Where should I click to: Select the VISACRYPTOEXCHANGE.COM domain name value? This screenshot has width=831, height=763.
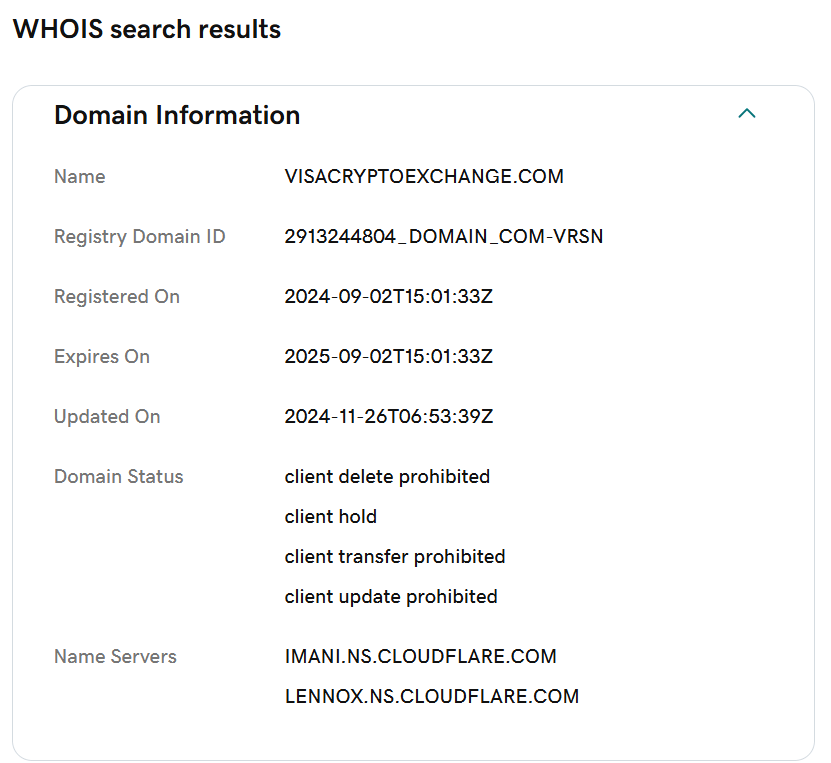[x=424, y=176]
